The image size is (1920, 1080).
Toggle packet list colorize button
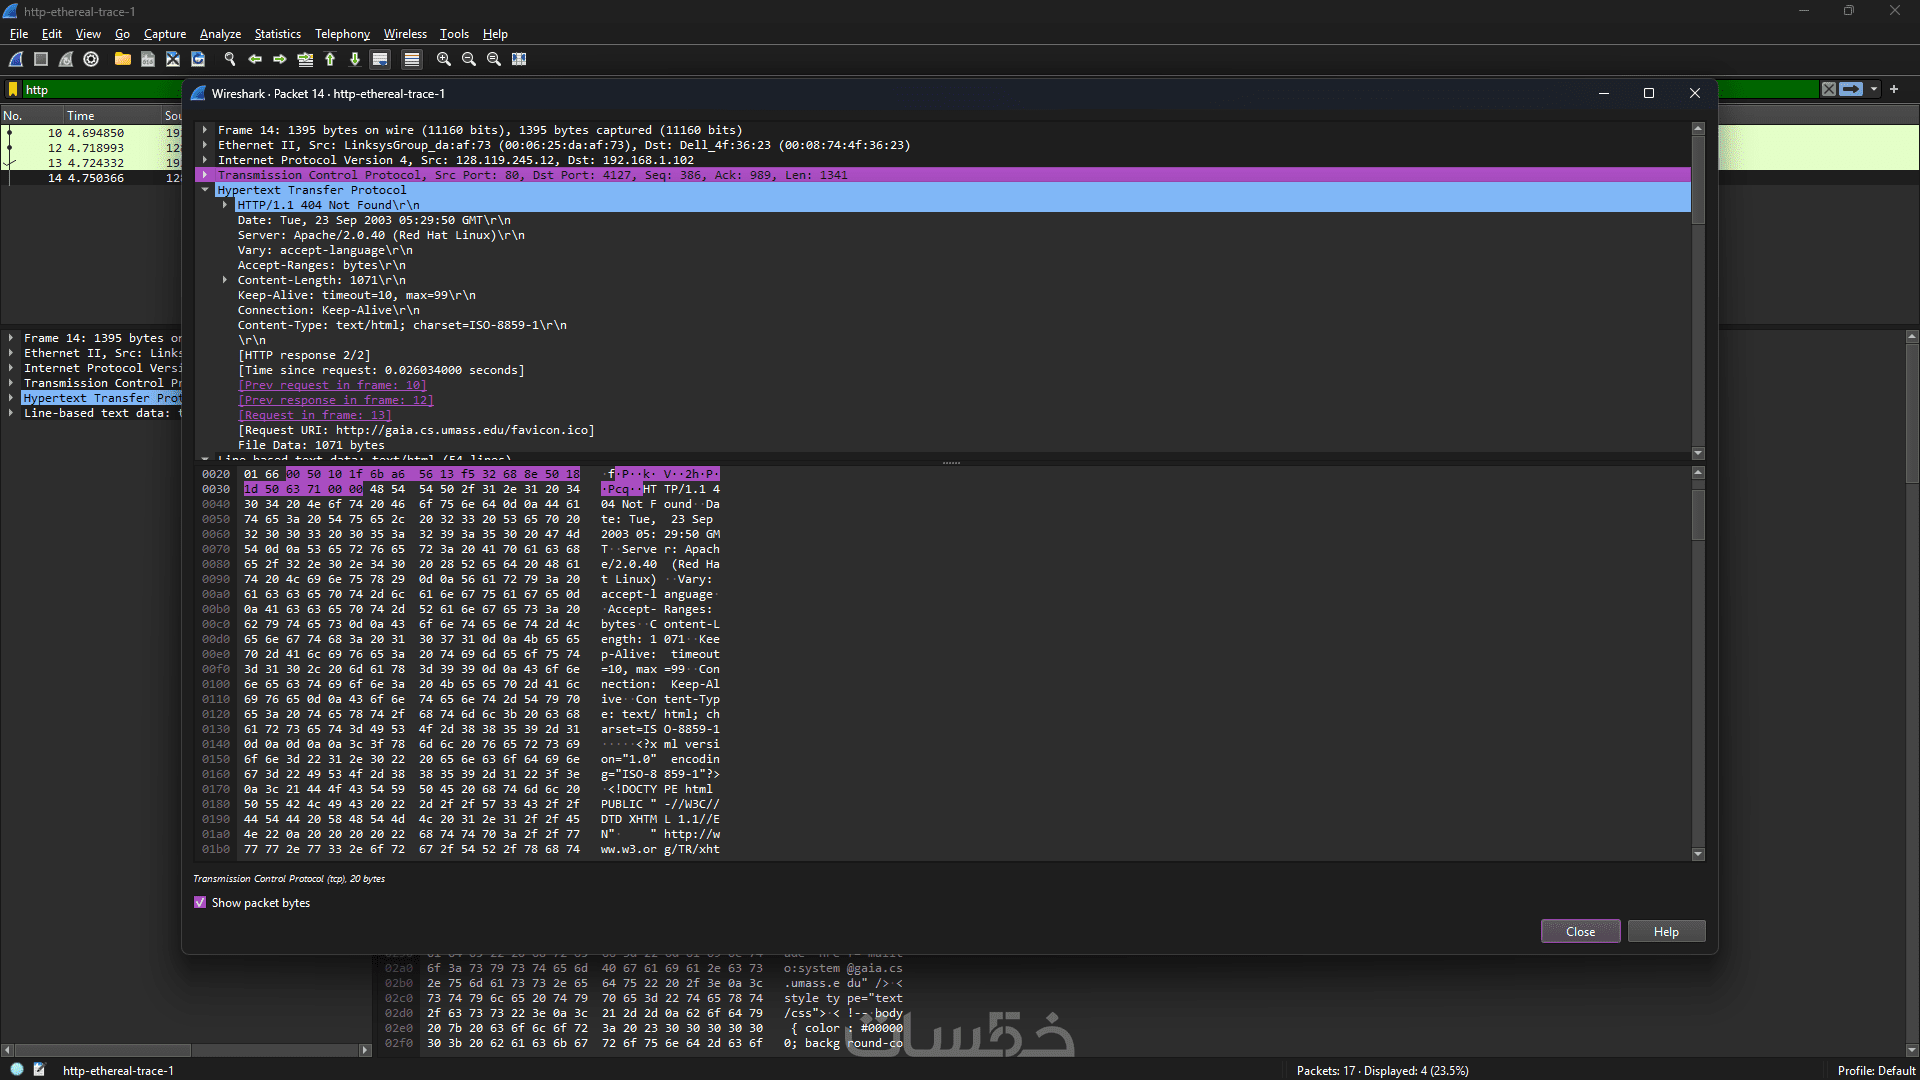click(x=411, y=59)
